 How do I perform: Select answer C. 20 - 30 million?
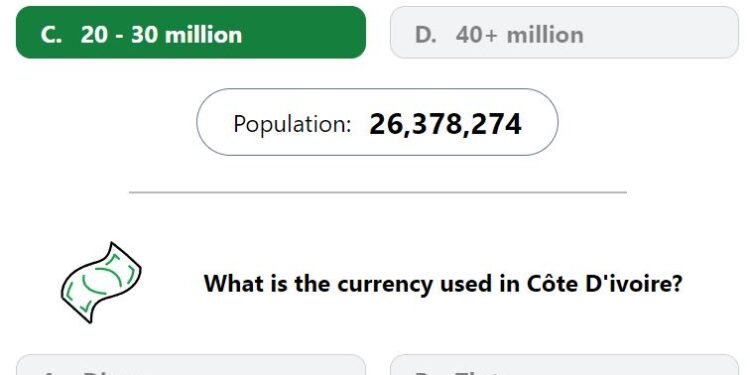tap(191, 33)
